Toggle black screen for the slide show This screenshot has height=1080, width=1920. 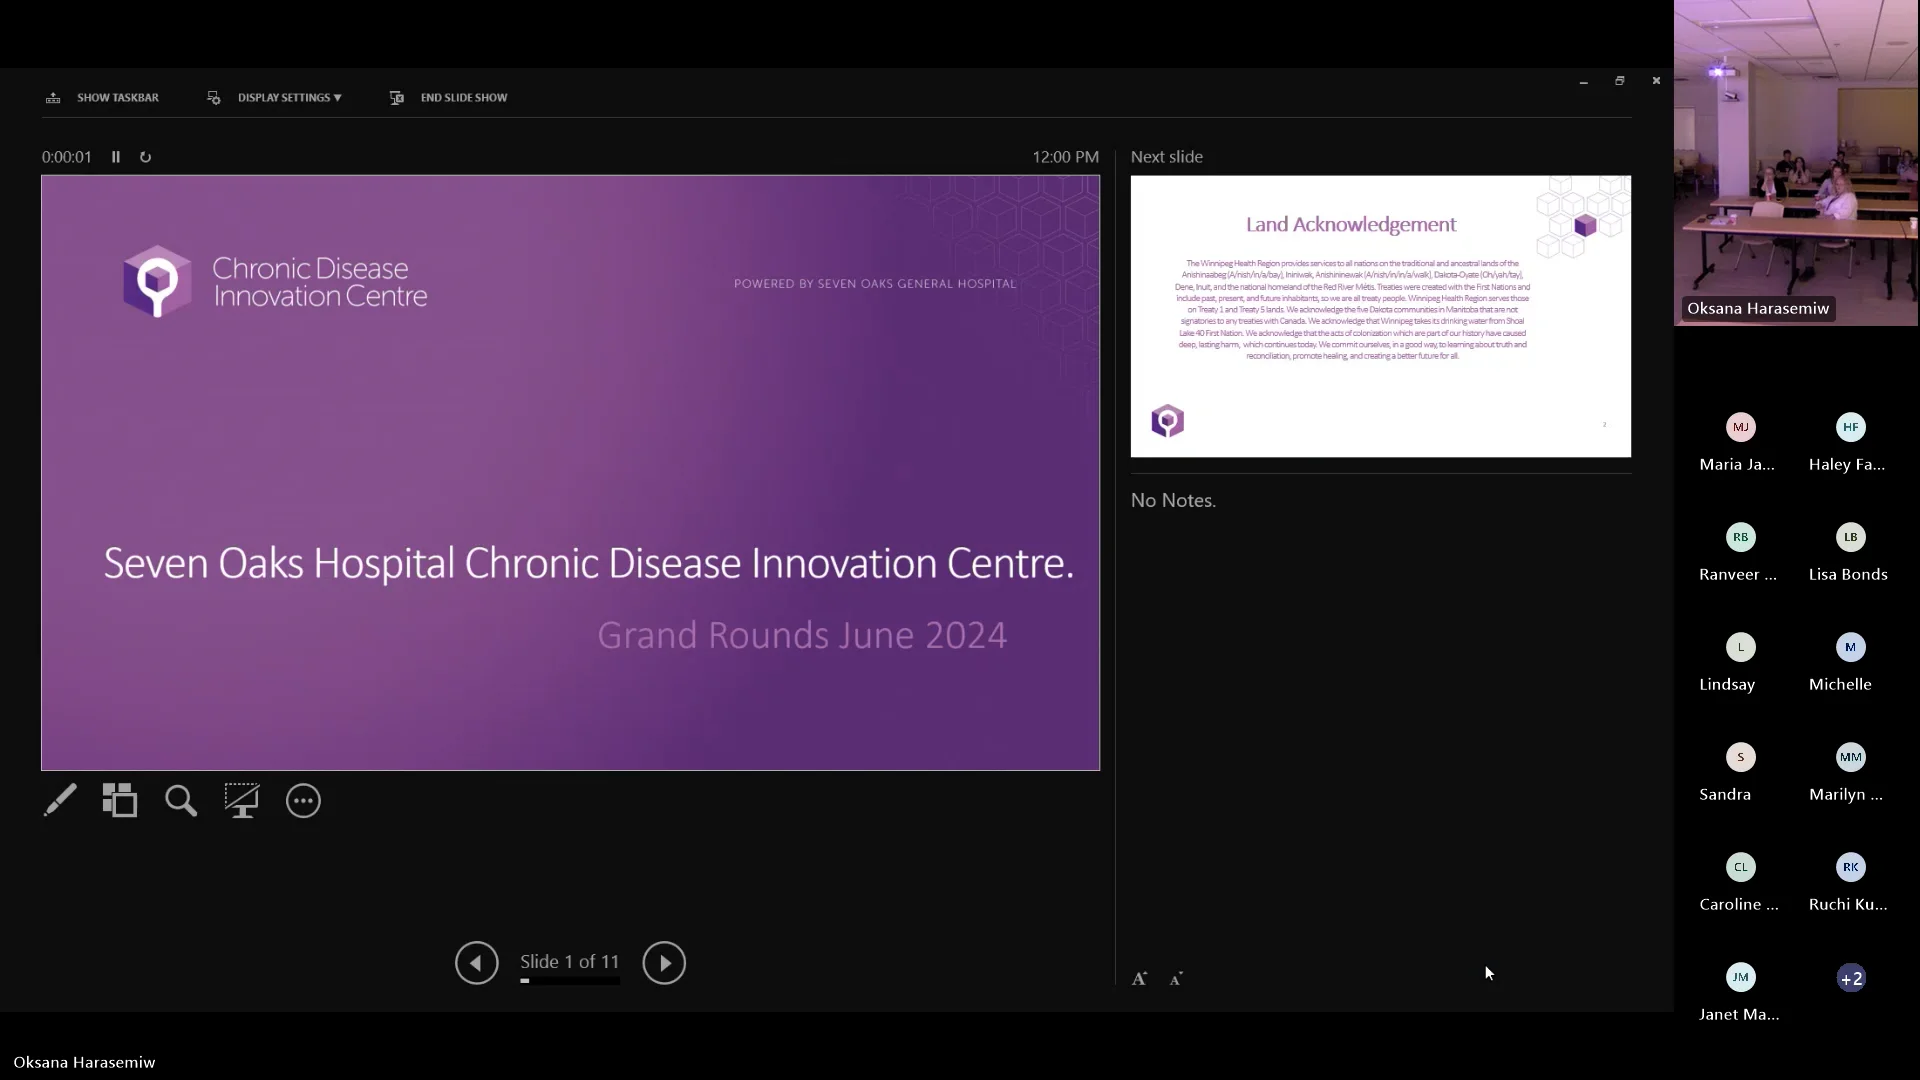[242, 801]
